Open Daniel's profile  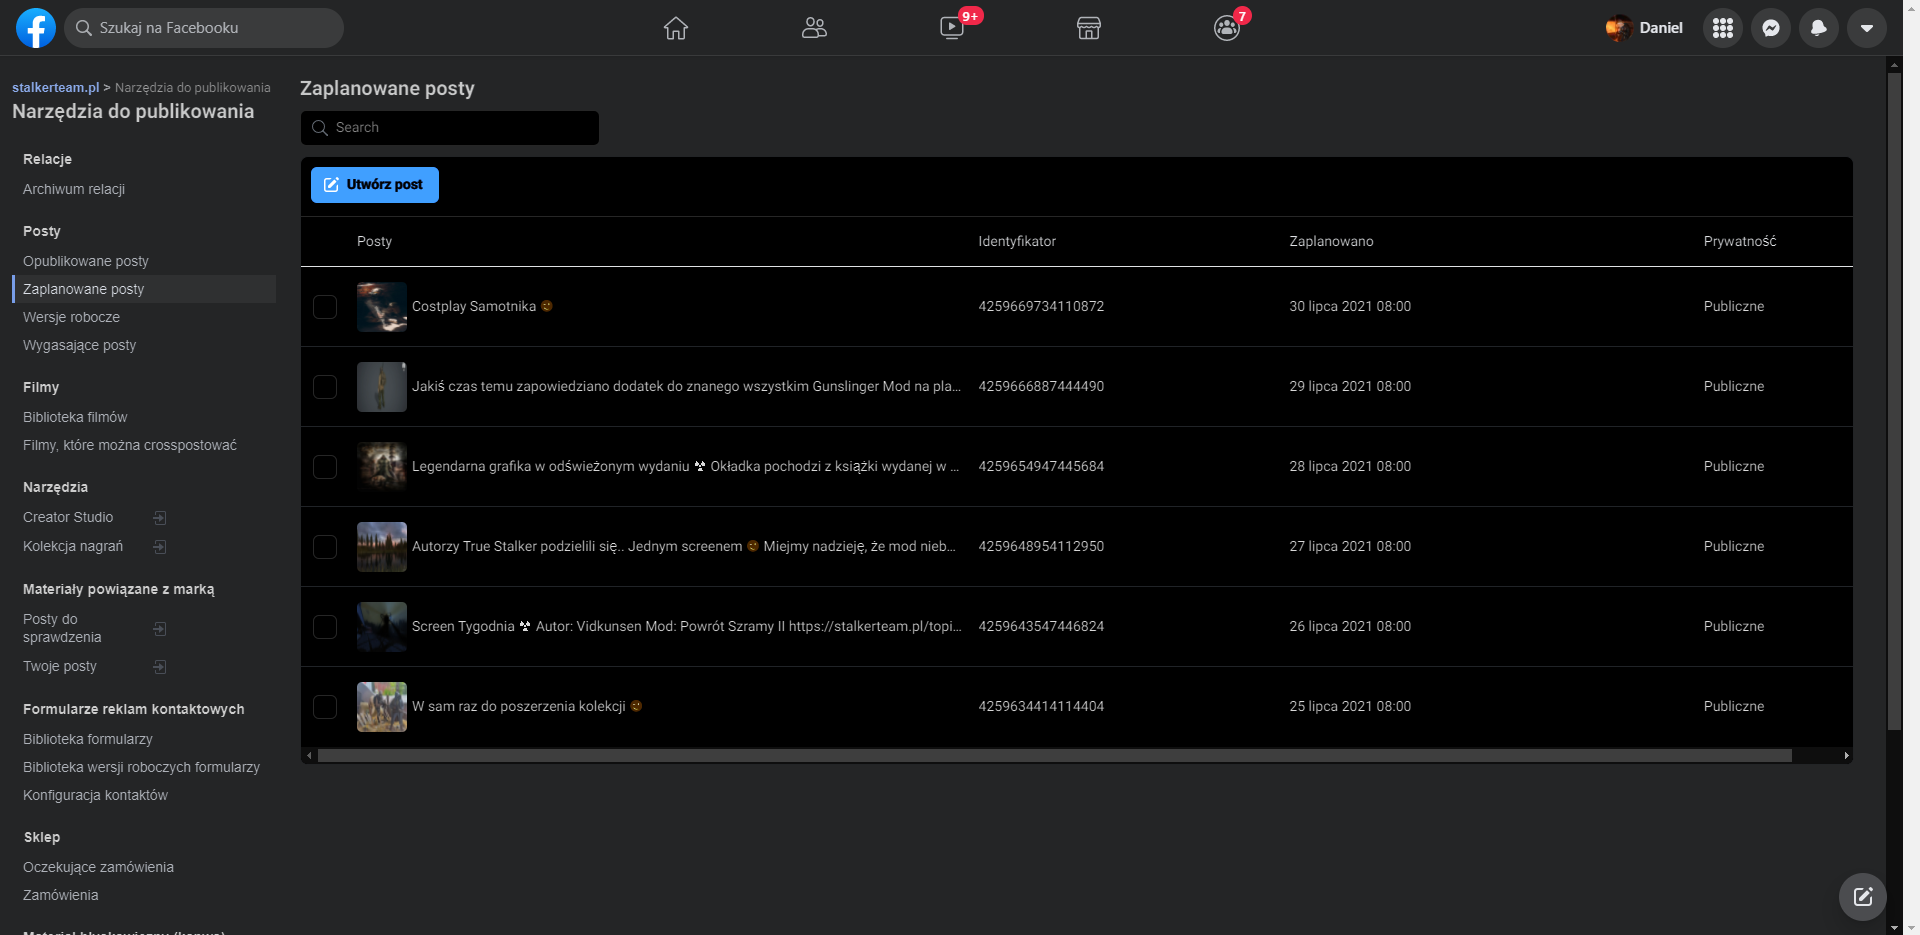(1645, 28)
